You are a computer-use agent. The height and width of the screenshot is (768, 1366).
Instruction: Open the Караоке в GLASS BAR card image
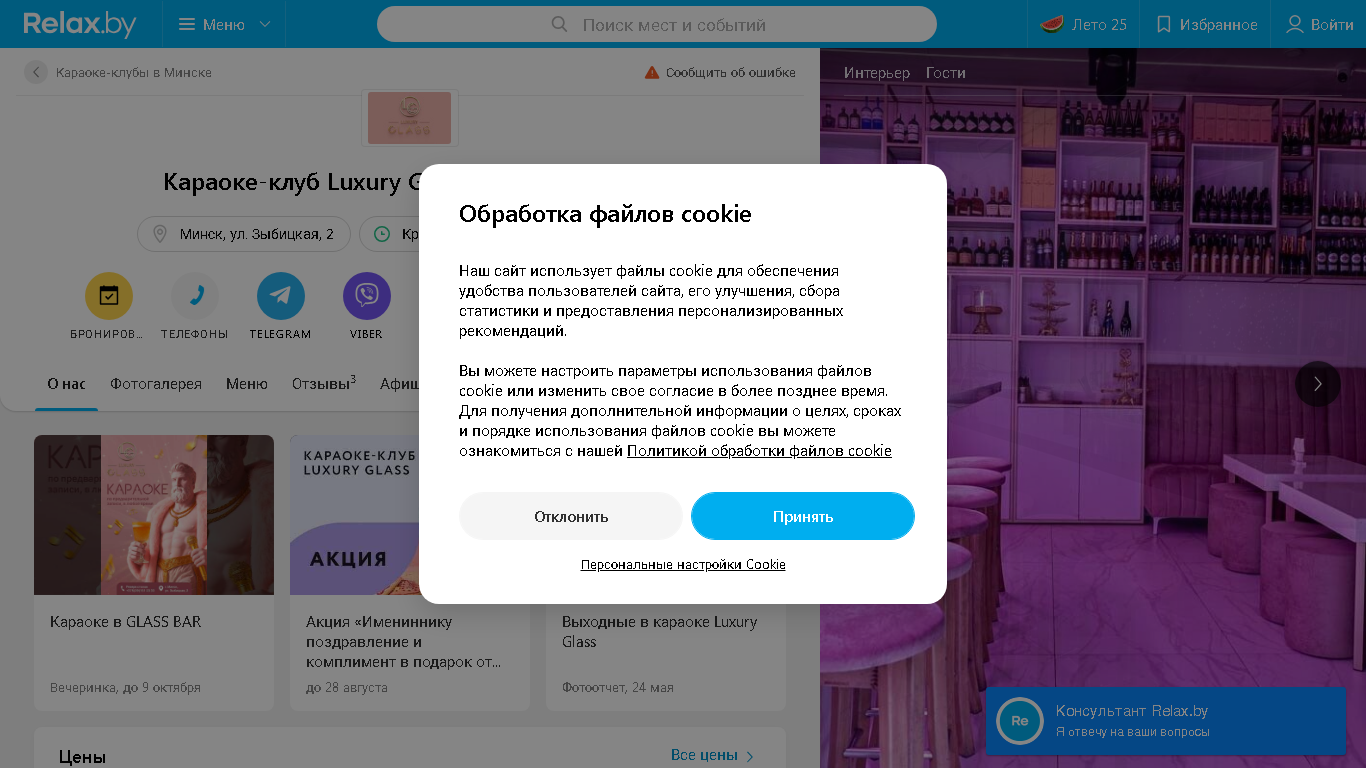click(x=154, y=515)
